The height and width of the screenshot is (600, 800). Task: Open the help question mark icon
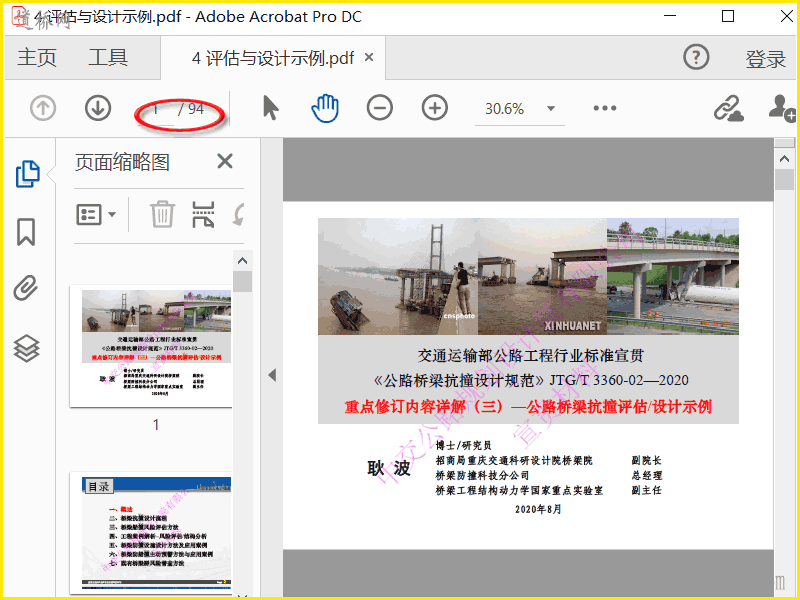point(696,57)
